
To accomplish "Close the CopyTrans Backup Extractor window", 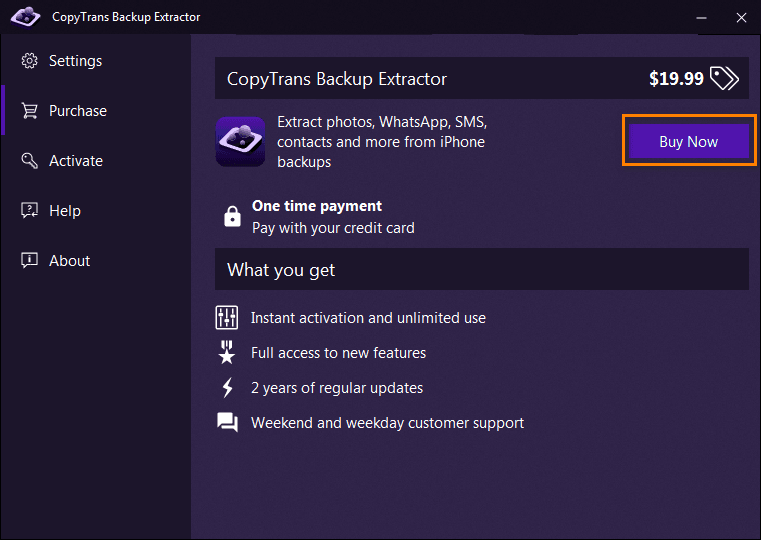I will click(x=741, y=18).
